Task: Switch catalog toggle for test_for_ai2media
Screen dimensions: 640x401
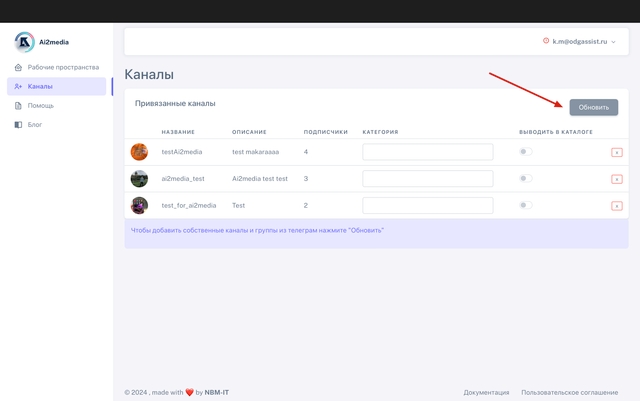Action: (x=525, y=205)
